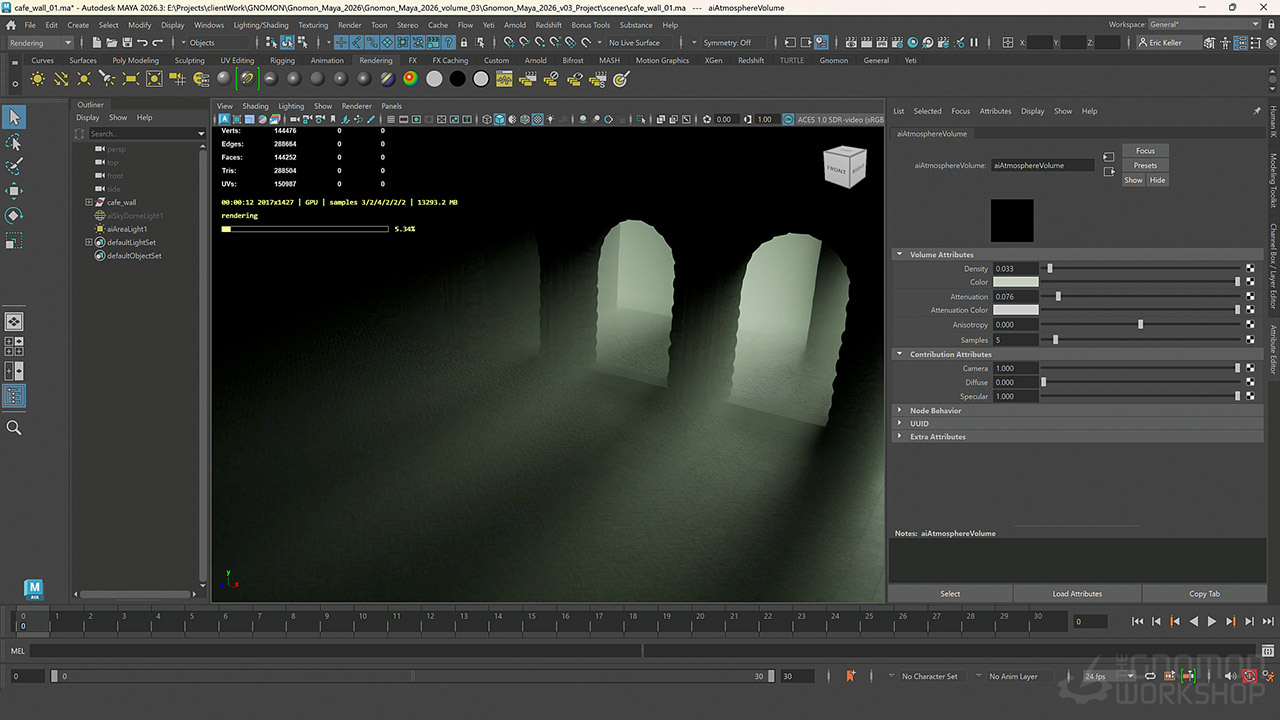
Task: Click the play forward button
Action: pos(1212,621)
